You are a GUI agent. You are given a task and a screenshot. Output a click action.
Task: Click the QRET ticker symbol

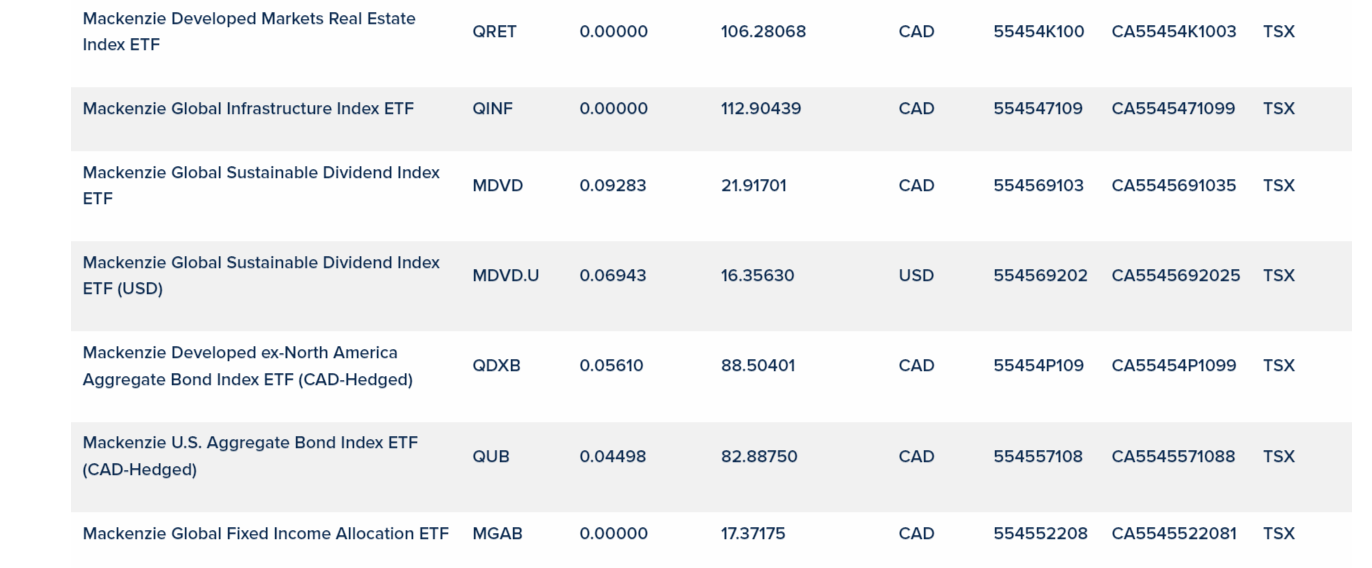[x=495, y=32]
